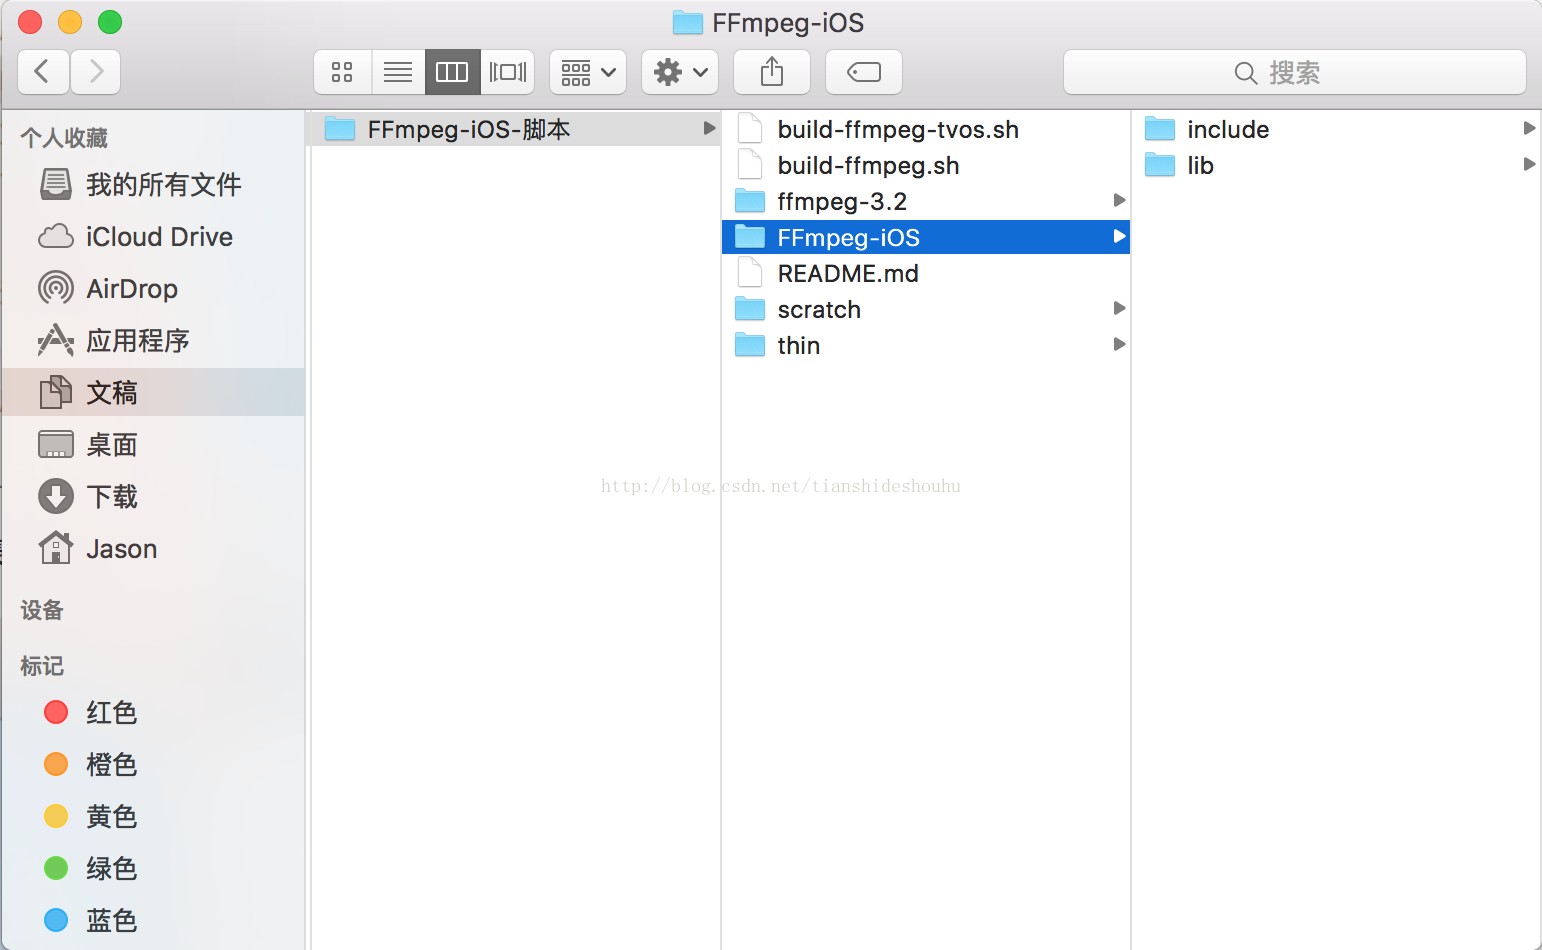
Task: Expand the highlighted FFmpeg-iOS folder arrow
Action: click(x=1119, y=236)
